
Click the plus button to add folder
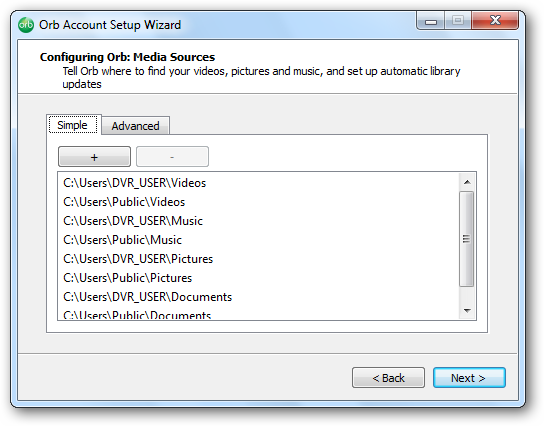94,157
